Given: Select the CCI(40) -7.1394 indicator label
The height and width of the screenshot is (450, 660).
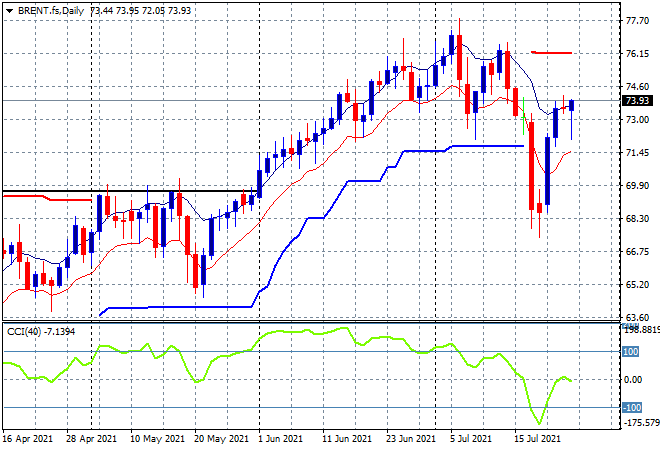Looking at the screenshot, I should 41,332.
